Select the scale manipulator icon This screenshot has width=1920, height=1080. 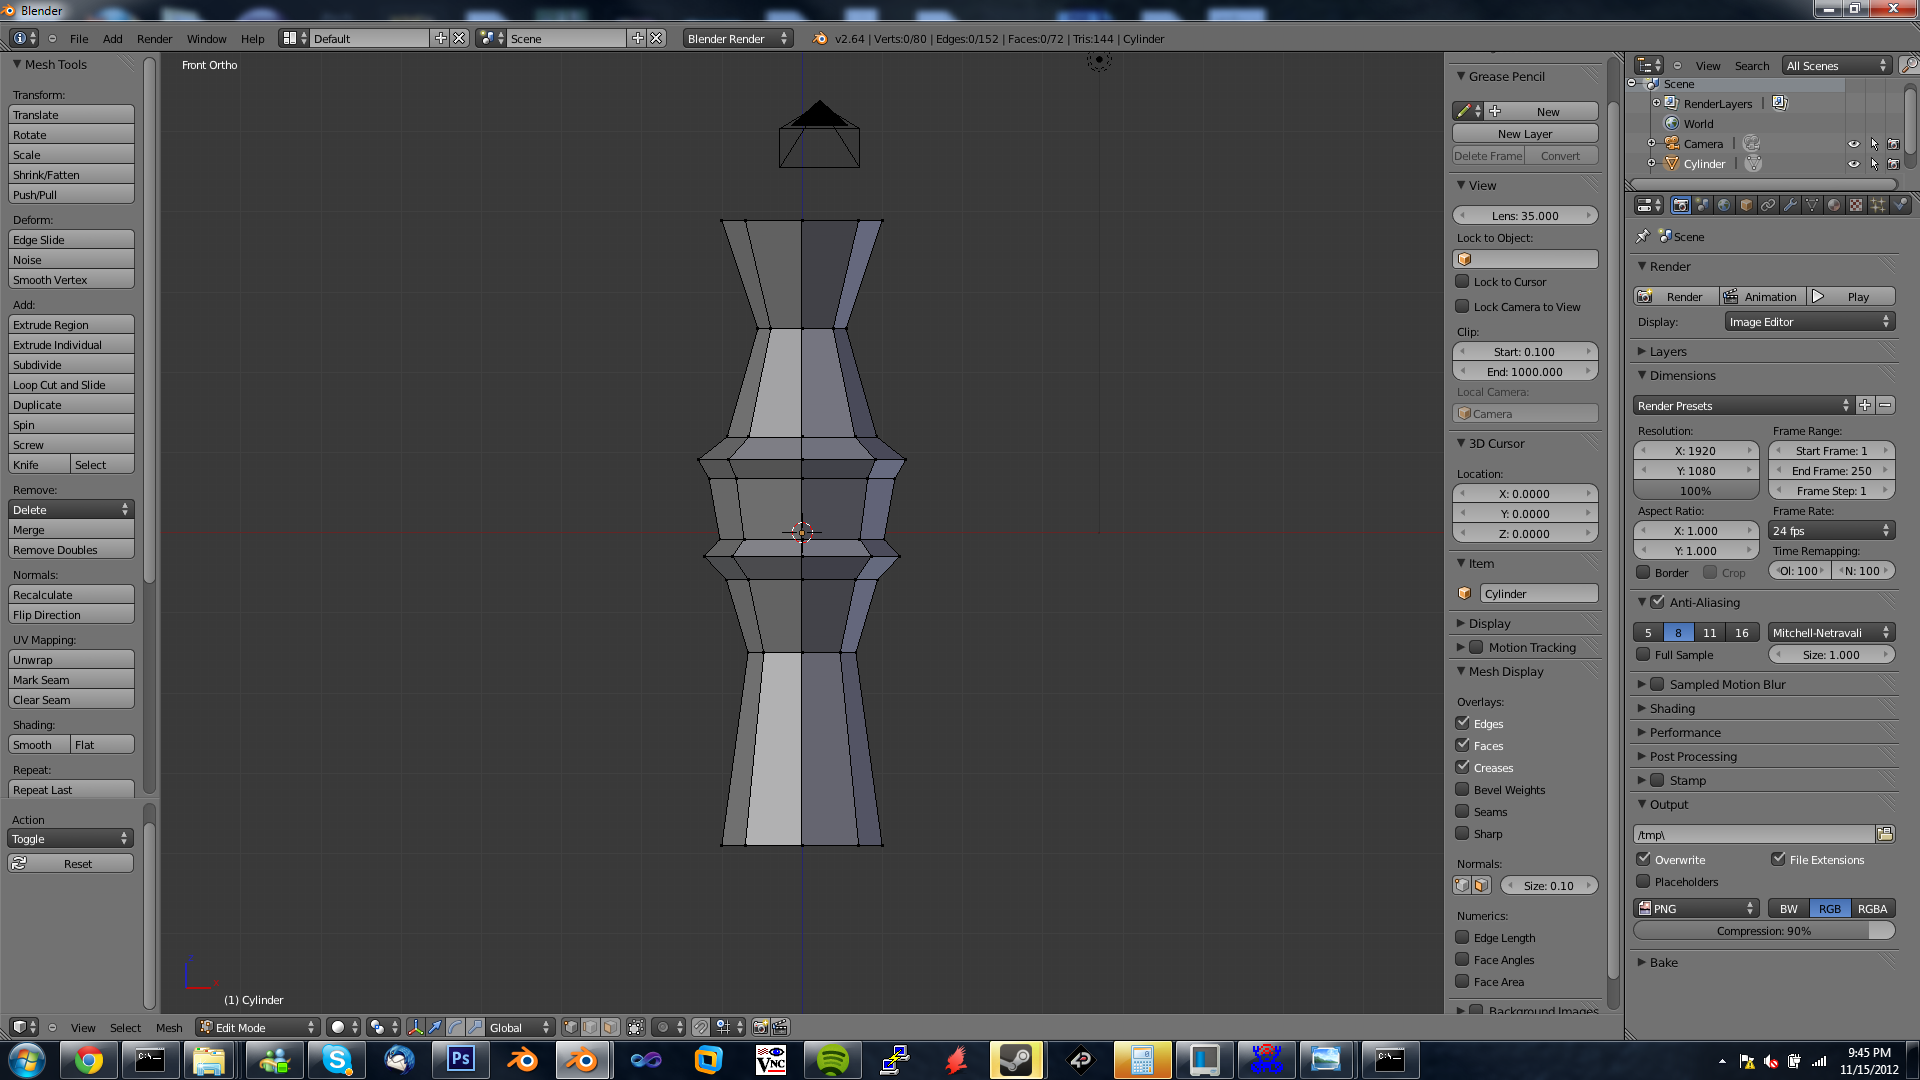(x=475, y=1027)
